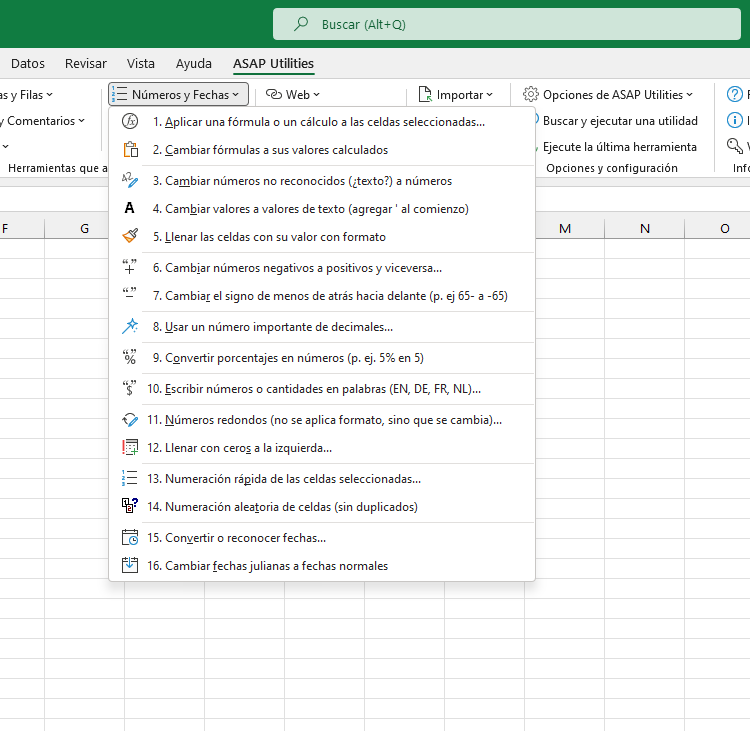Click plus-sign icon for negativos a positivos

point(130,267)
